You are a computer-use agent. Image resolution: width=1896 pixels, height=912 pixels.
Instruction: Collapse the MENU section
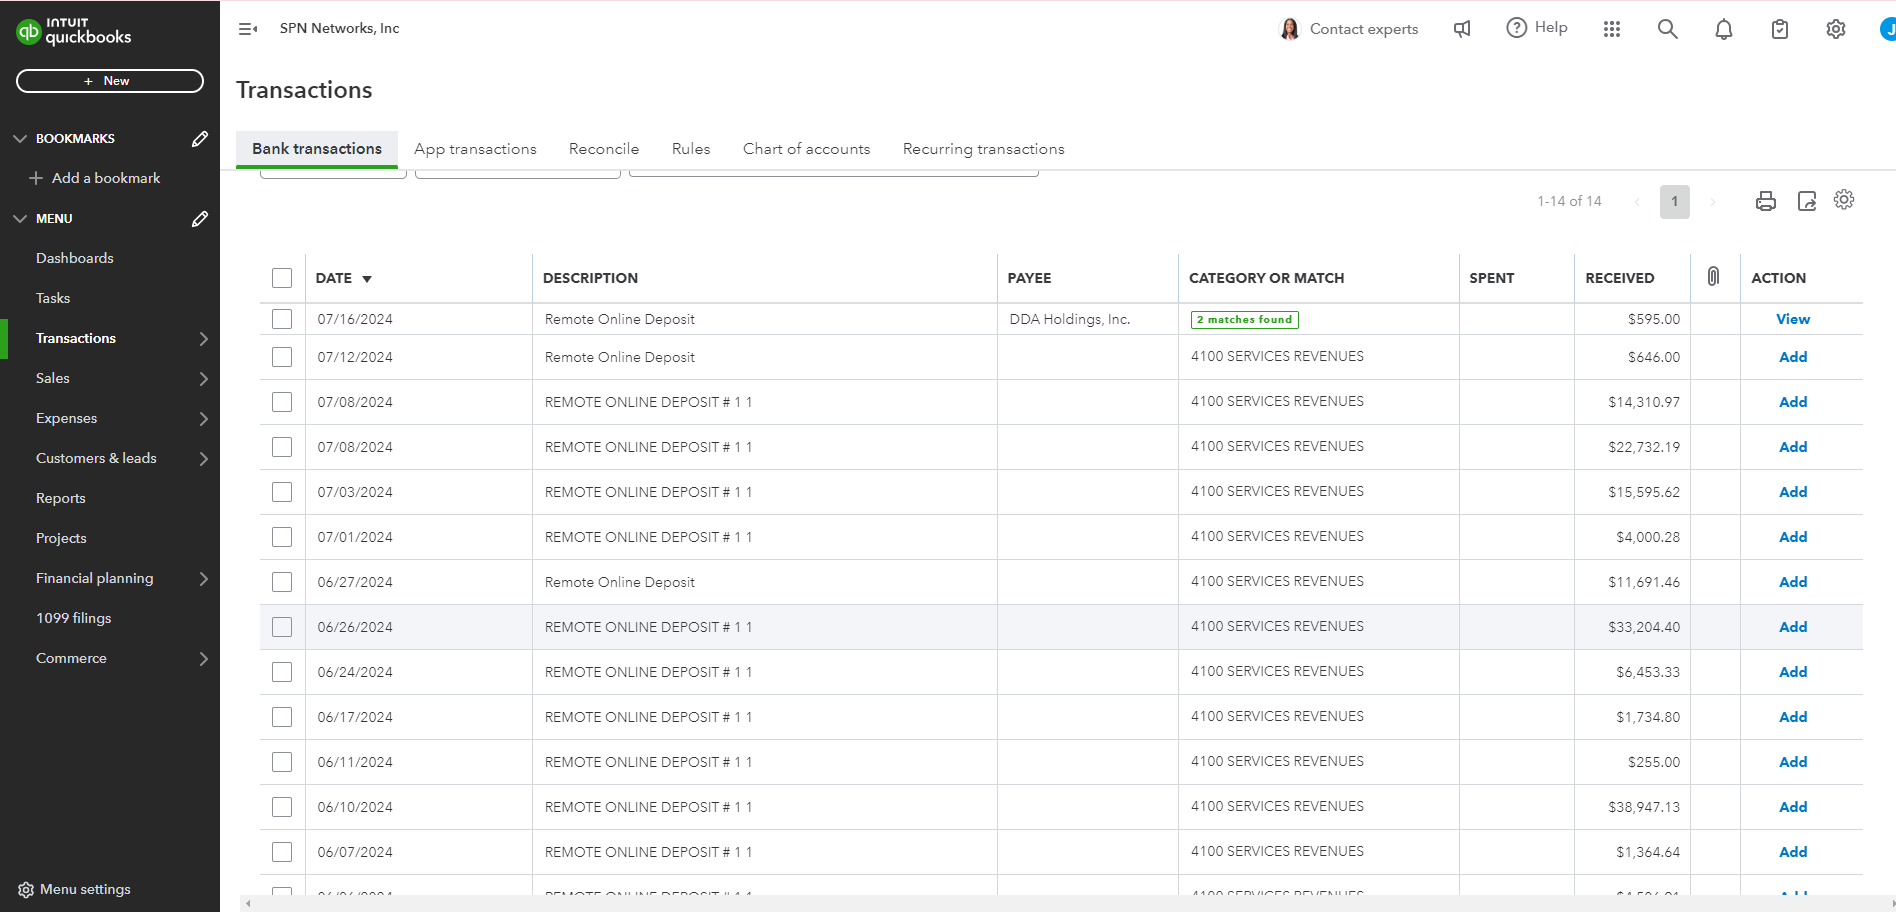(20, 219)
